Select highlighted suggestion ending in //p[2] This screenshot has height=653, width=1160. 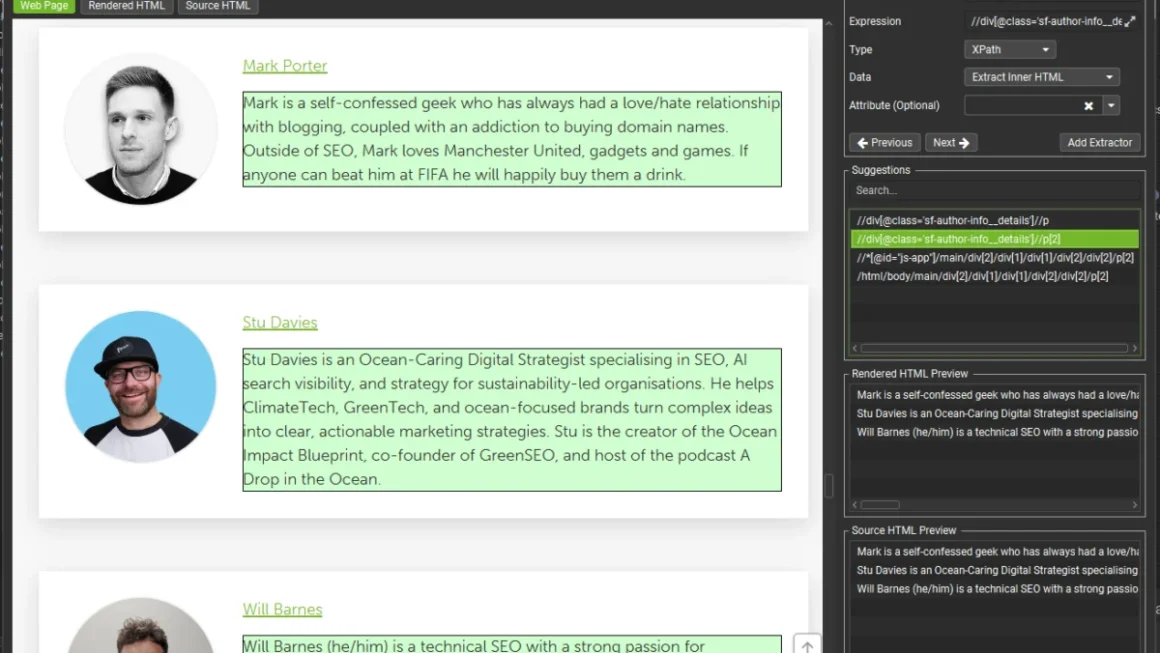(994, 239)
